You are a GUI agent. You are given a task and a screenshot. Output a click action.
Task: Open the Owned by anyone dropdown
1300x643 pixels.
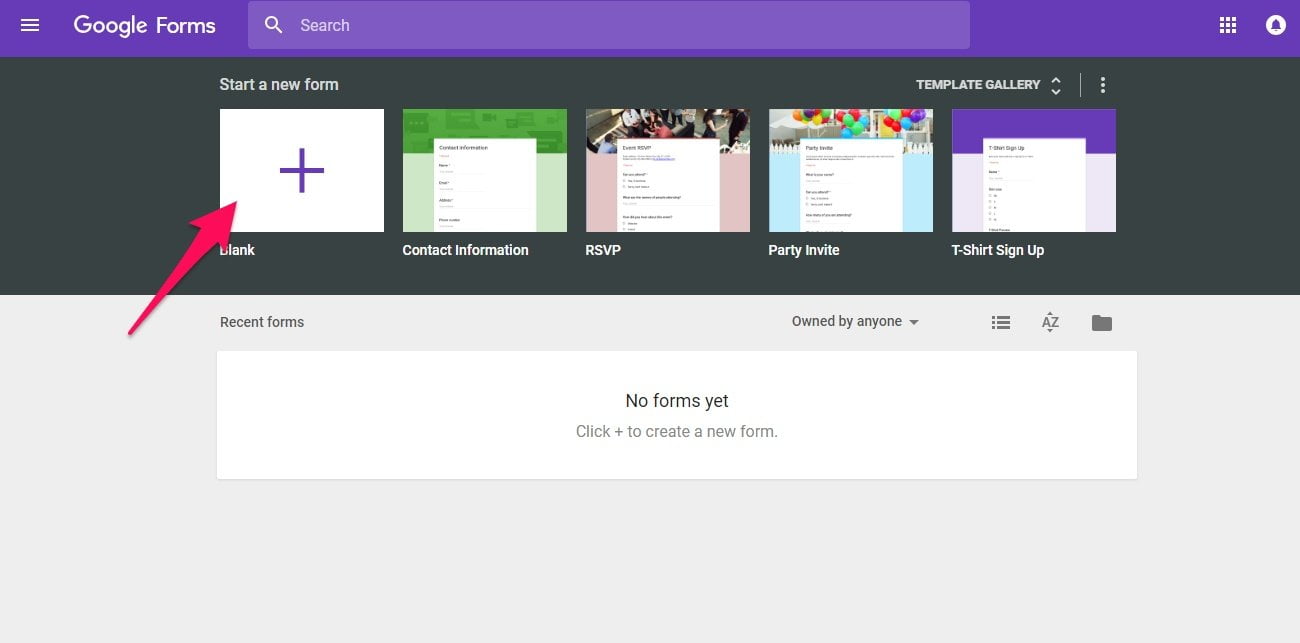coord(855,322)
